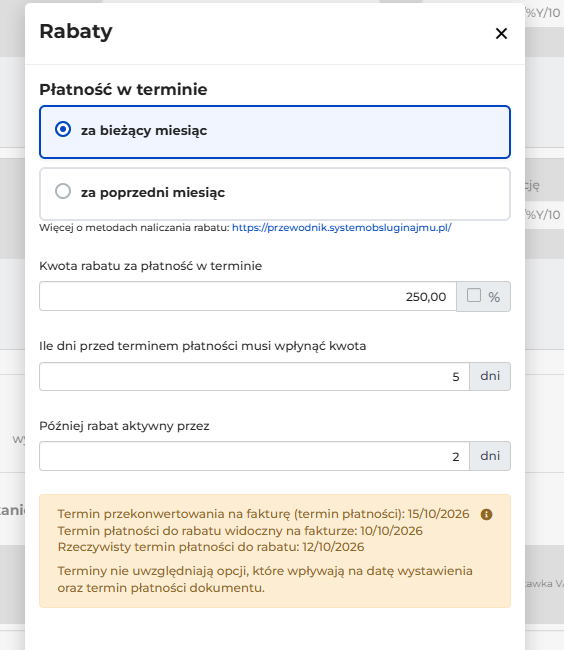Click the 'za poprzedni miesiąc' option card

click(x=275, y=194)
